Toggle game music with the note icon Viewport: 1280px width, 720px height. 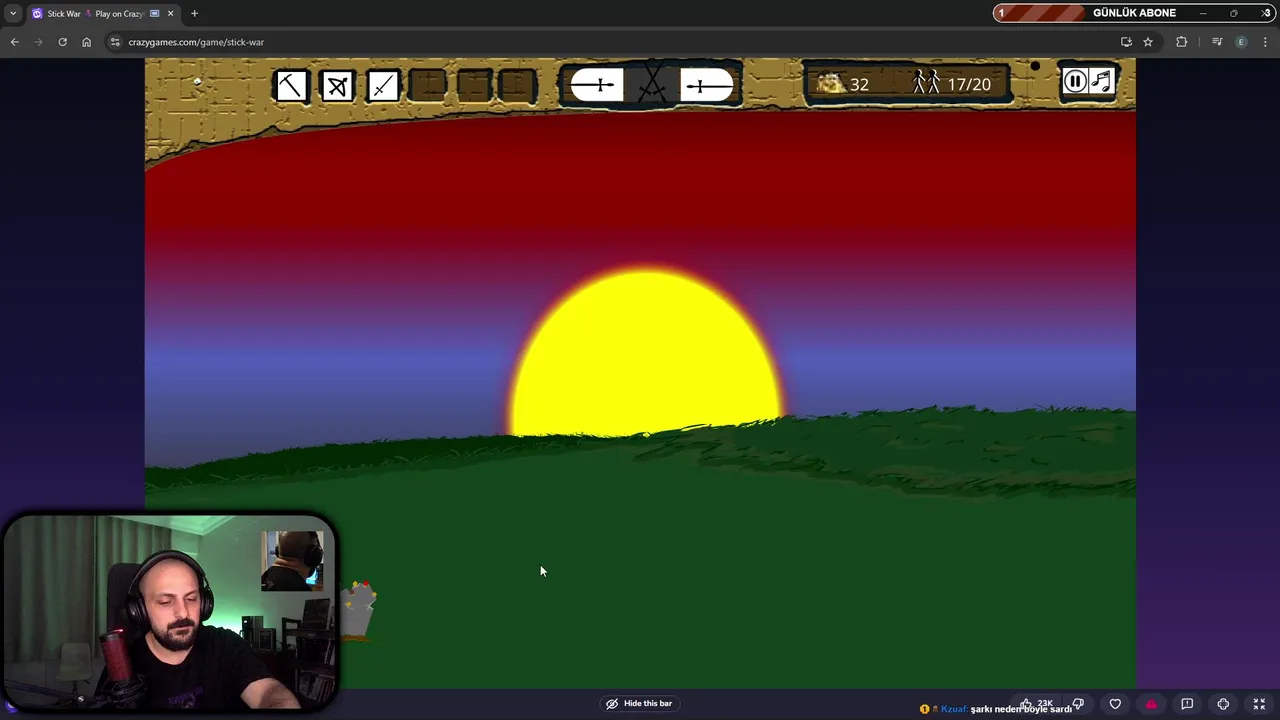(1101, 82)
